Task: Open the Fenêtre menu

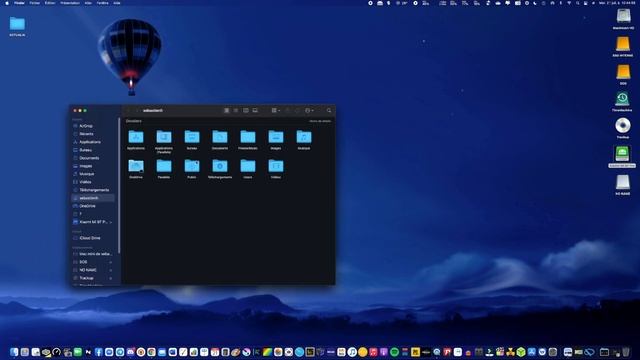Action: point(102,3)
